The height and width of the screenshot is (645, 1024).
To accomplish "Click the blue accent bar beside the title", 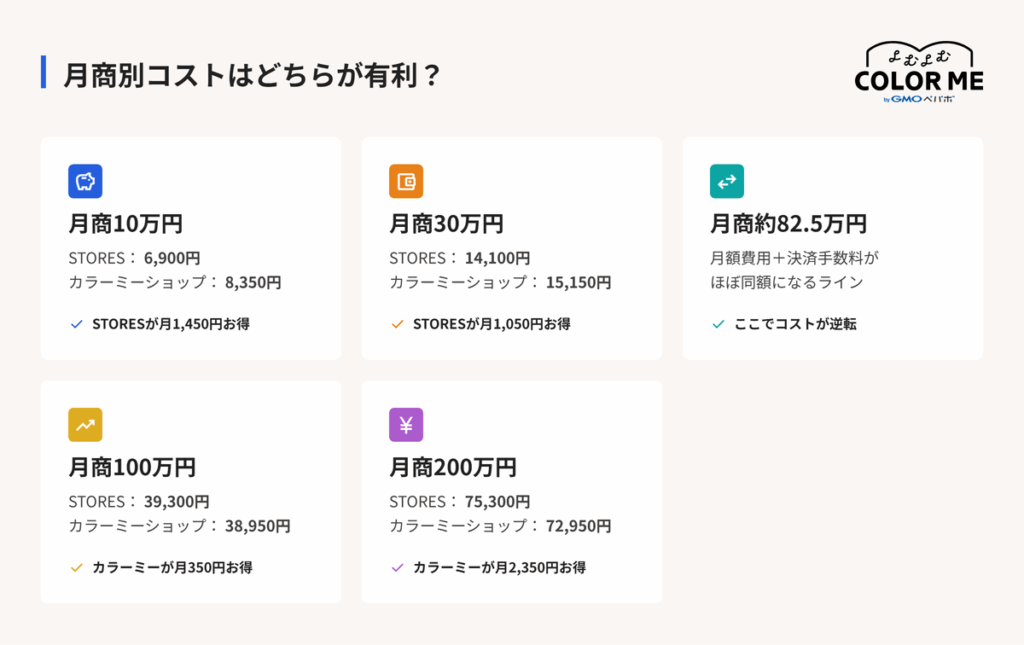I will 43,72.
